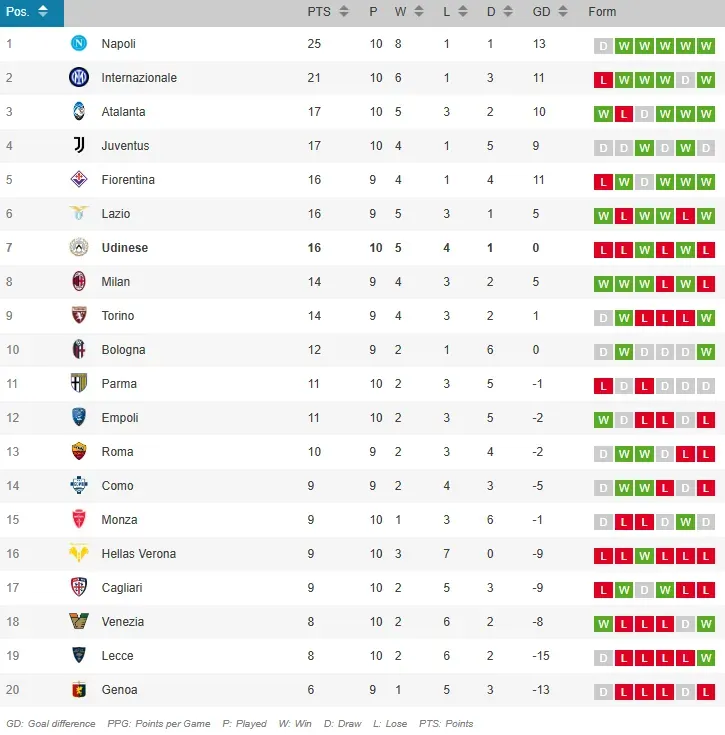725x735 pixels.
Task: Sort standings by PTS column
Action: tap(328, 12)
